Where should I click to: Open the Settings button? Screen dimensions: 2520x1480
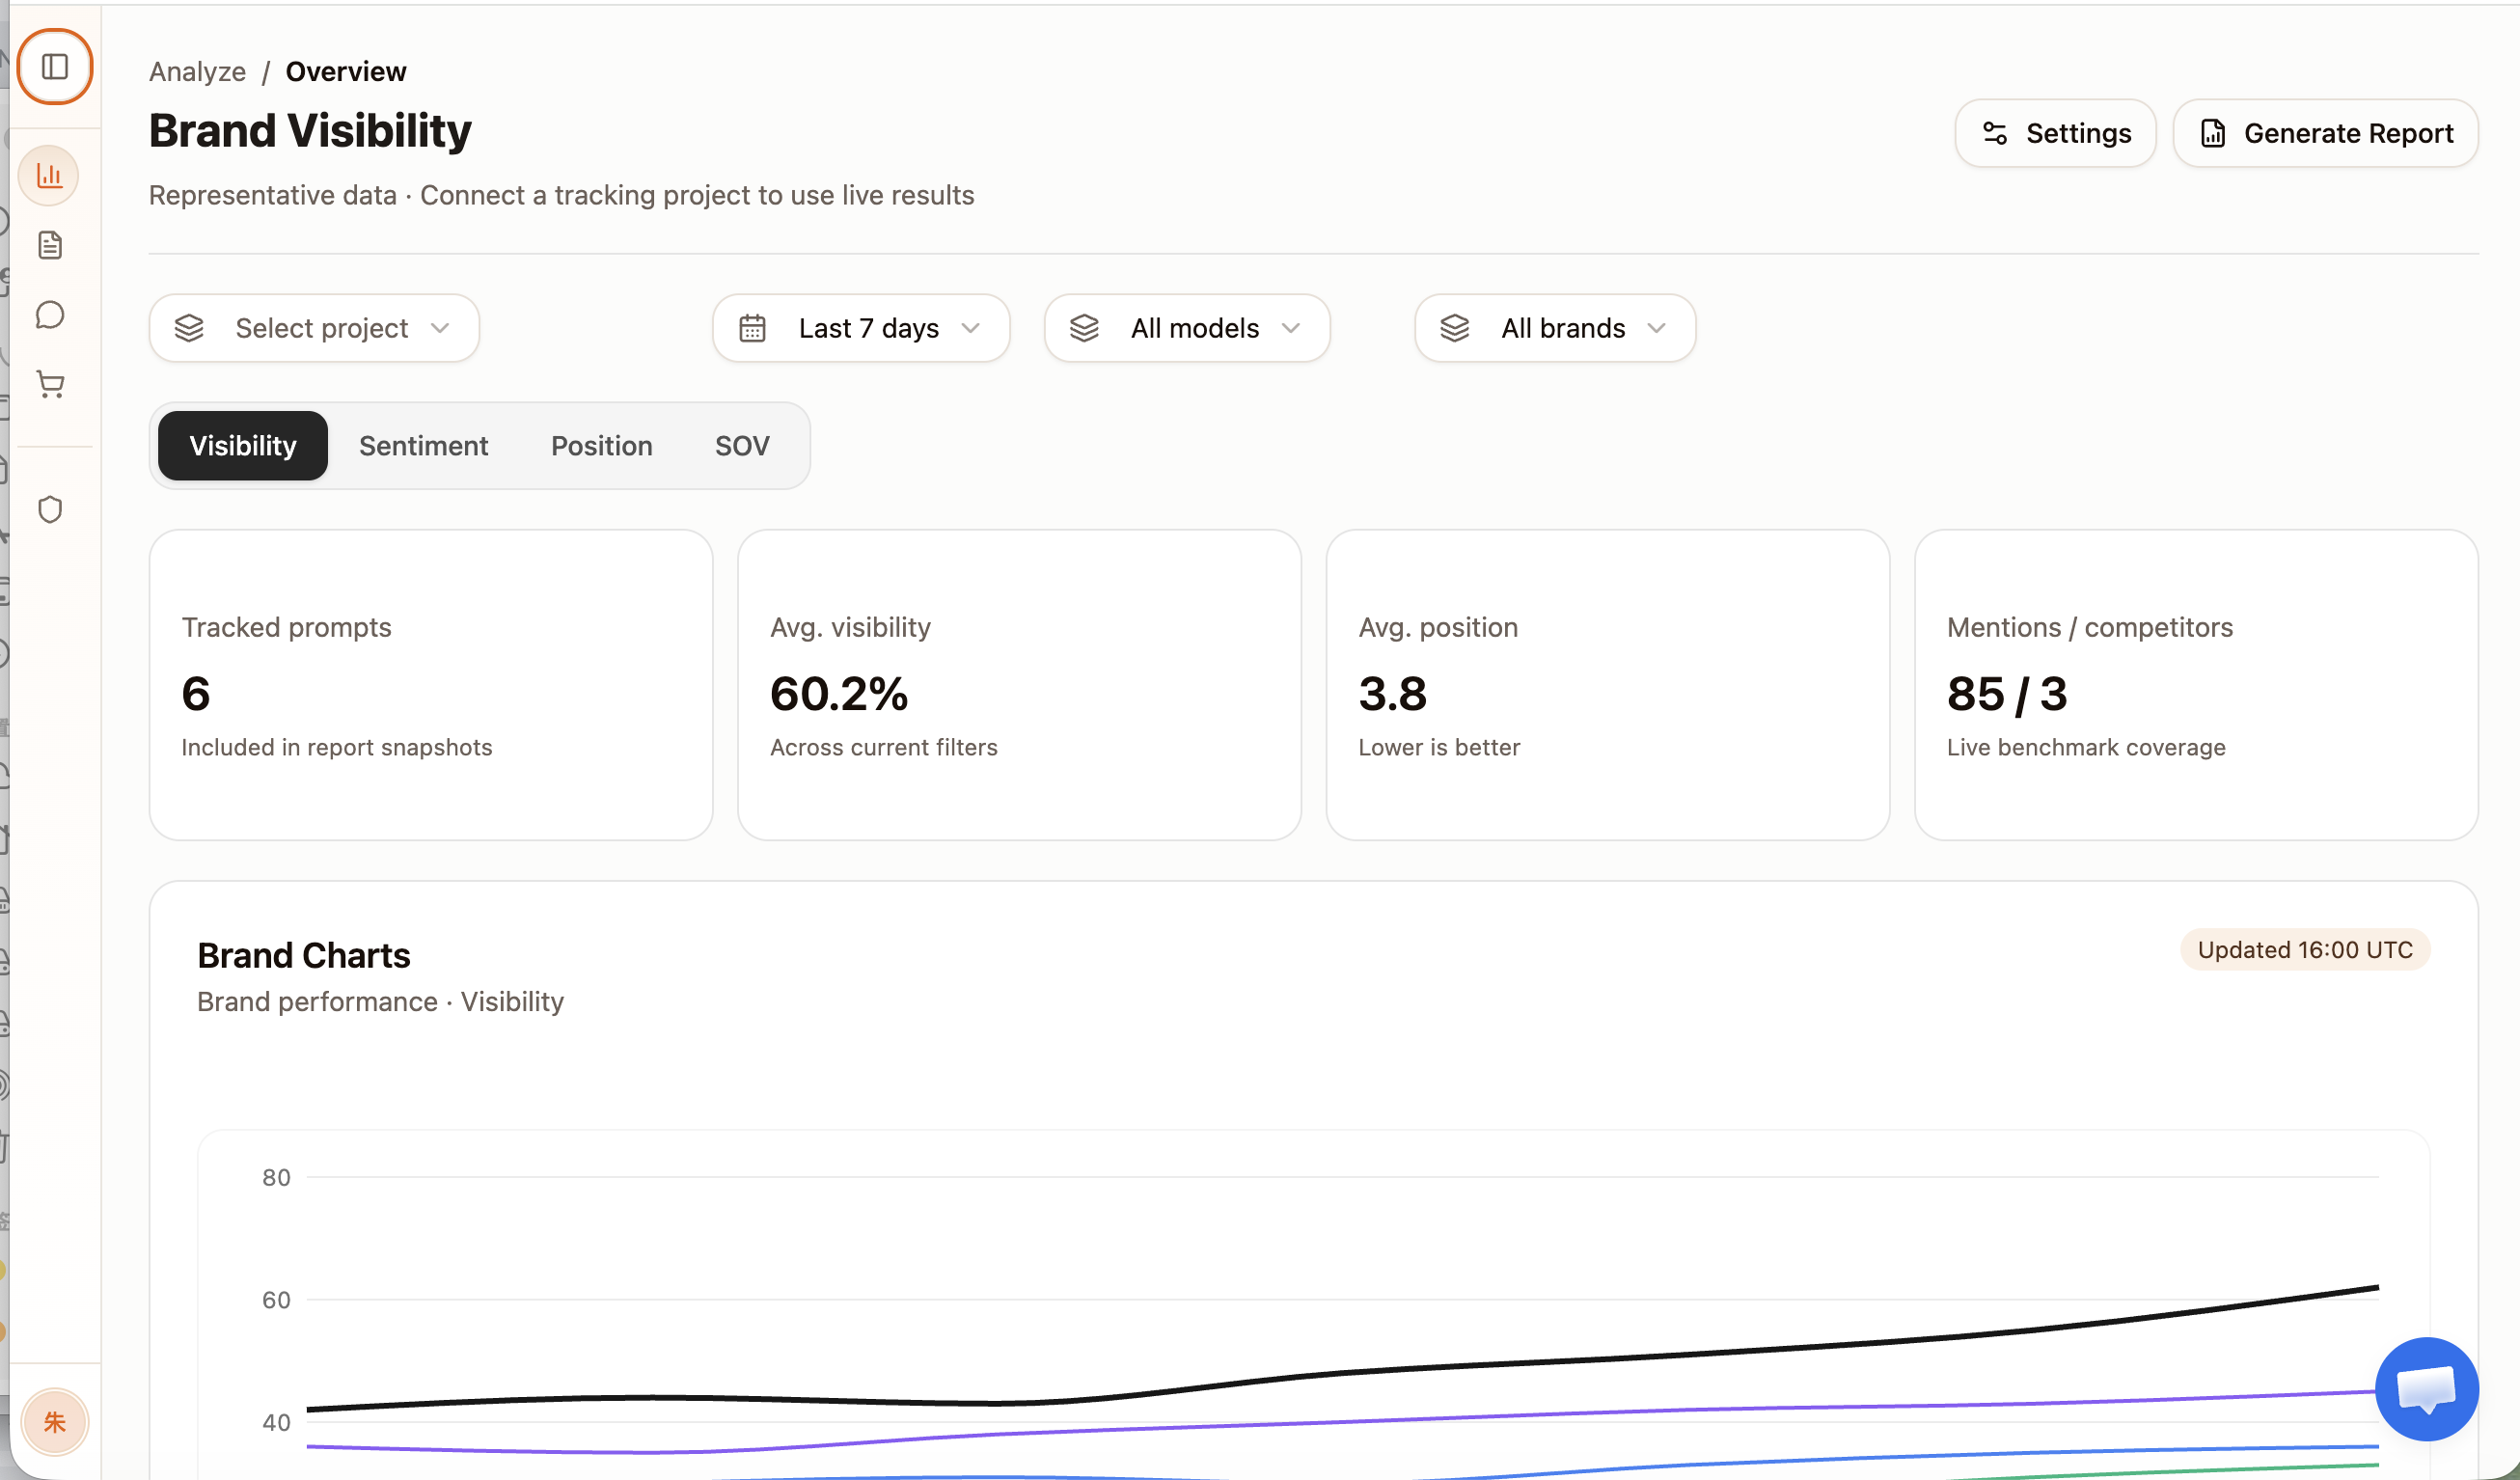click(2055, 133)
